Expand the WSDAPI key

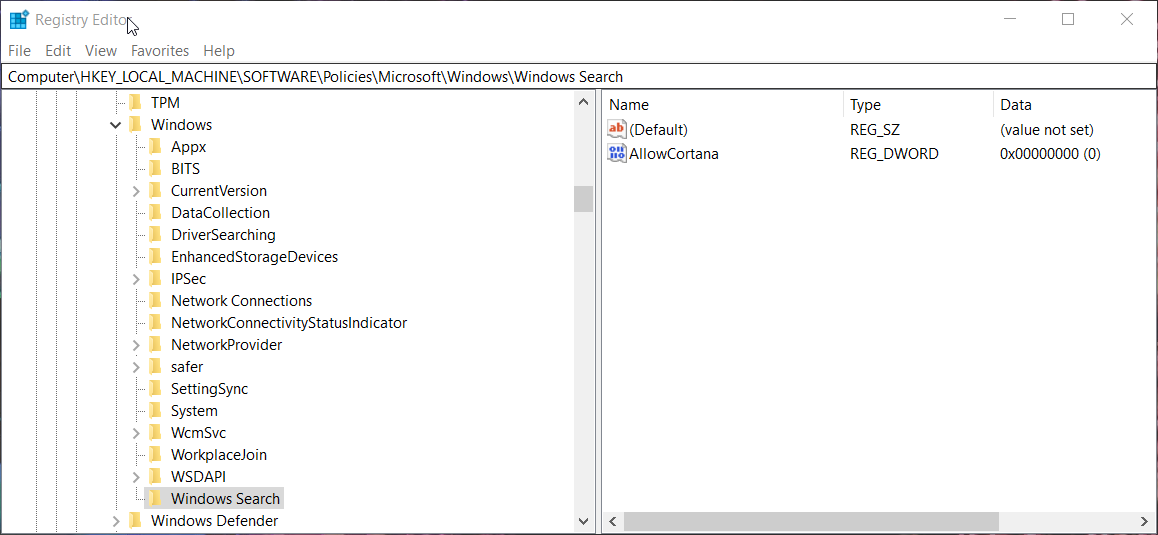pyautogui.click(x=136, y=477)
